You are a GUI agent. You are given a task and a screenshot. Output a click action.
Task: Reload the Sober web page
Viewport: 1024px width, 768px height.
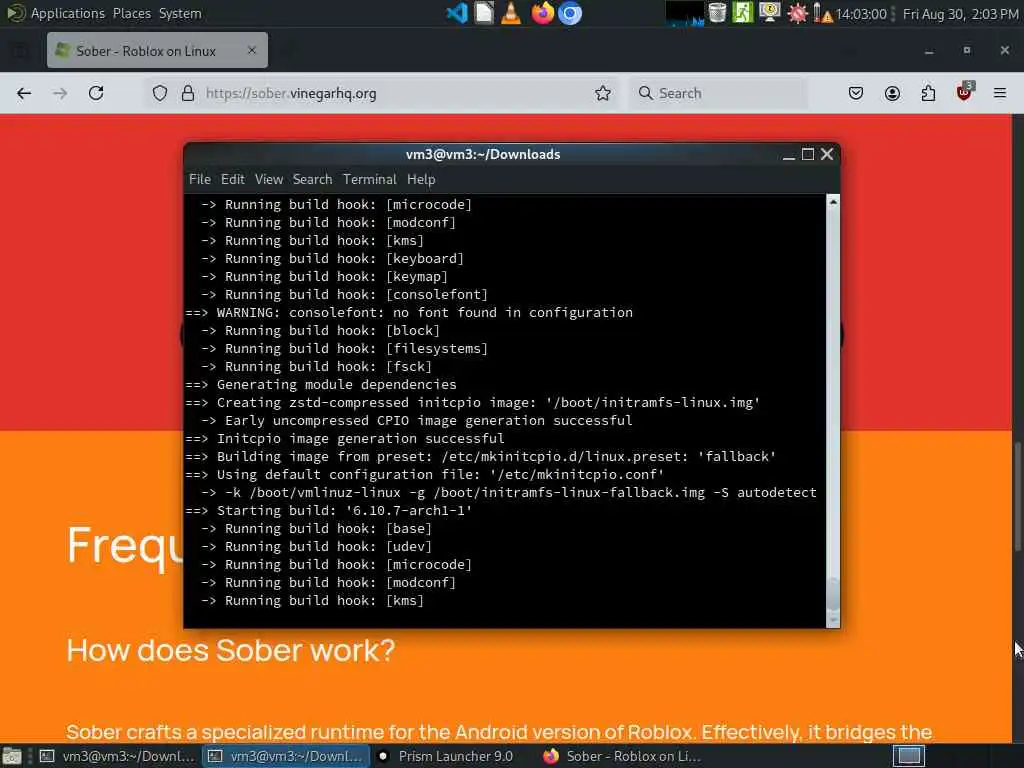click(x=96, y=93)
